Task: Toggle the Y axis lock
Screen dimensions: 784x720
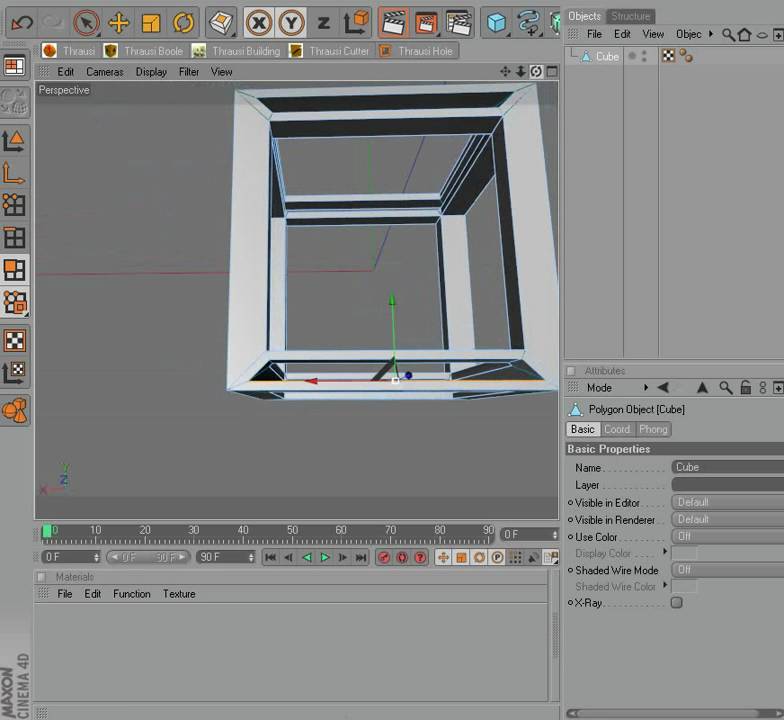Action: pyautogui.click(x=292, y=22)
